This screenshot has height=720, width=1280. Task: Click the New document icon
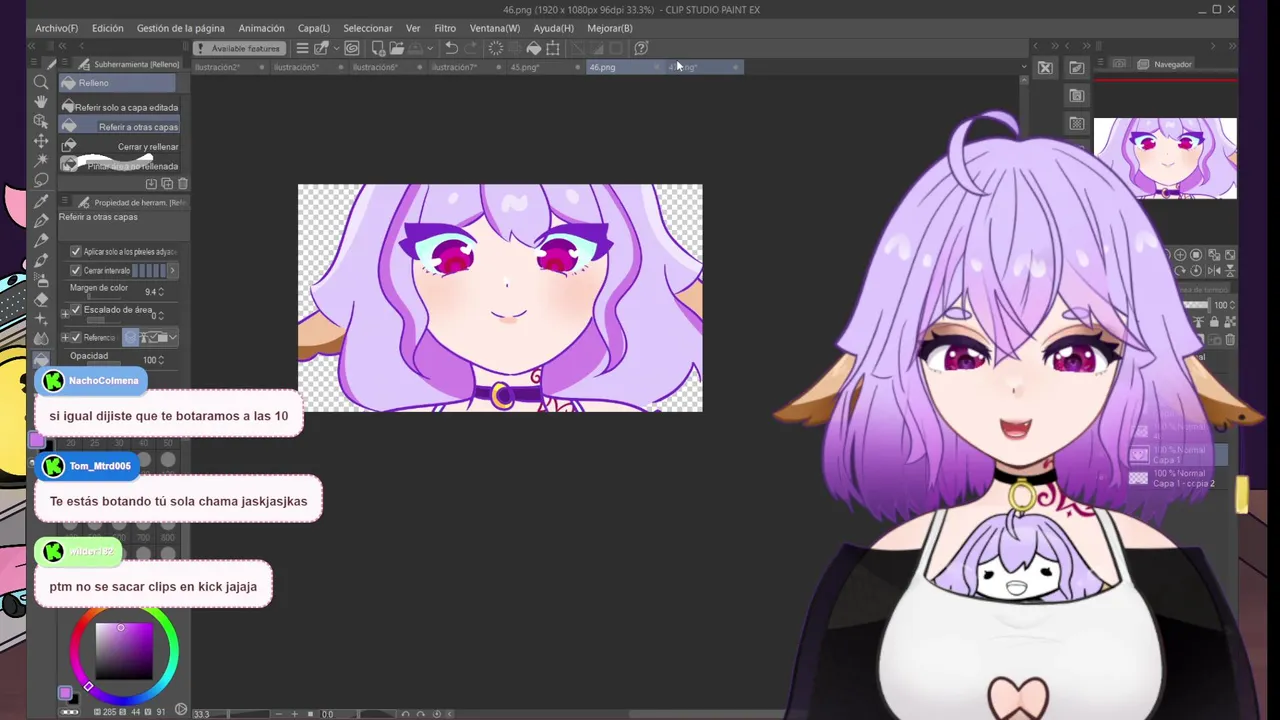click(379, 48)
